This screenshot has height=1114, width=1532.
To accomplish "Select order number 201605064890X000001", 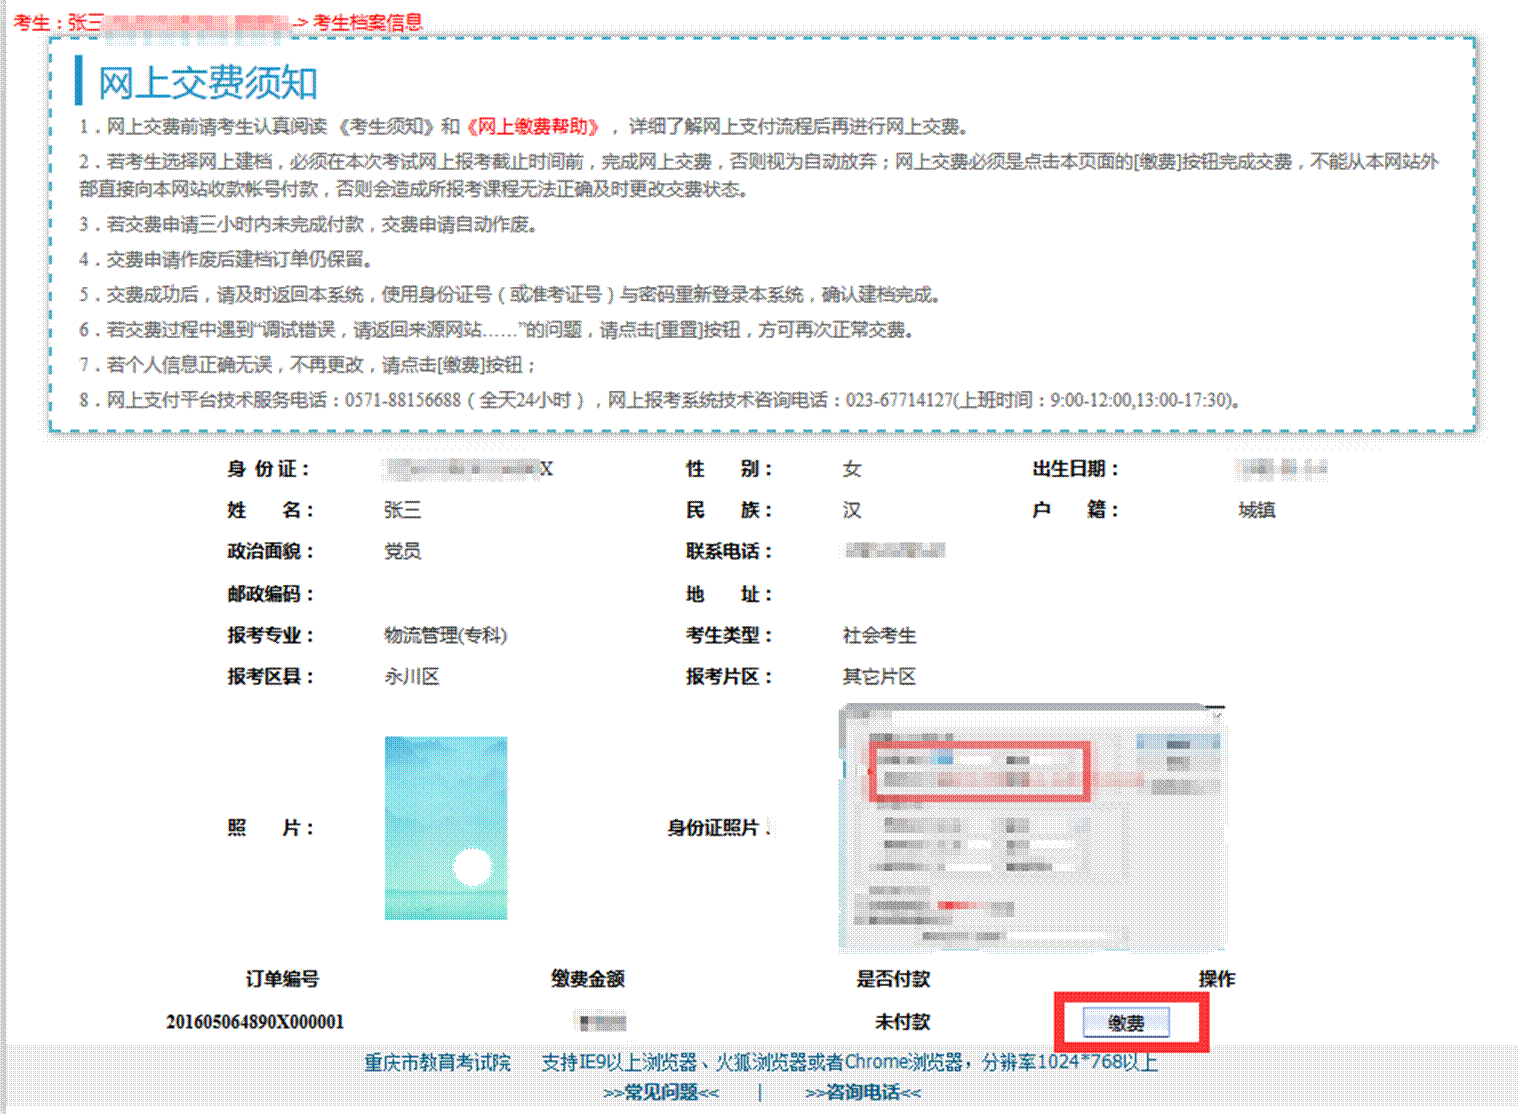I will pyautogui.click(x=255, y=1022).
